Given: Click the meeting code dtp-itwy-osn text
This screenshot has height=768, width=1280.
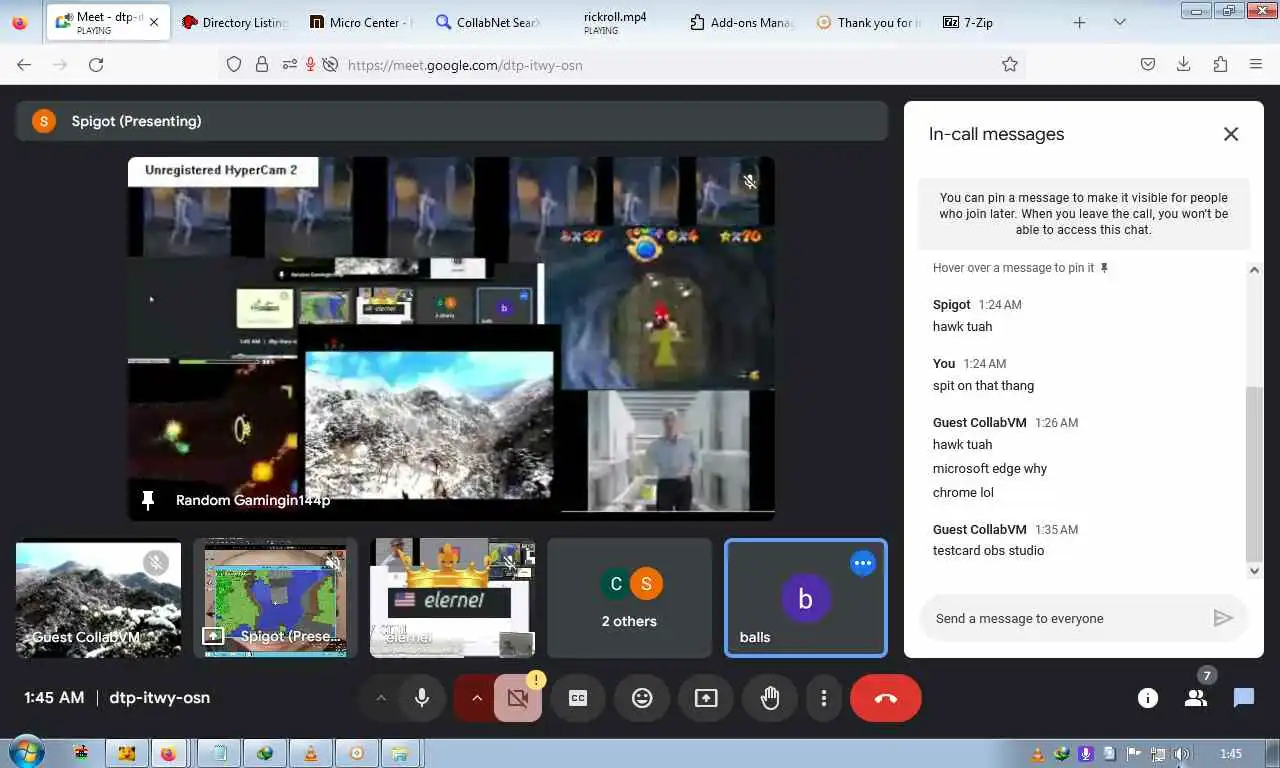Looking at the screenshot, I should pyautogui.click(x=159, y=698).
